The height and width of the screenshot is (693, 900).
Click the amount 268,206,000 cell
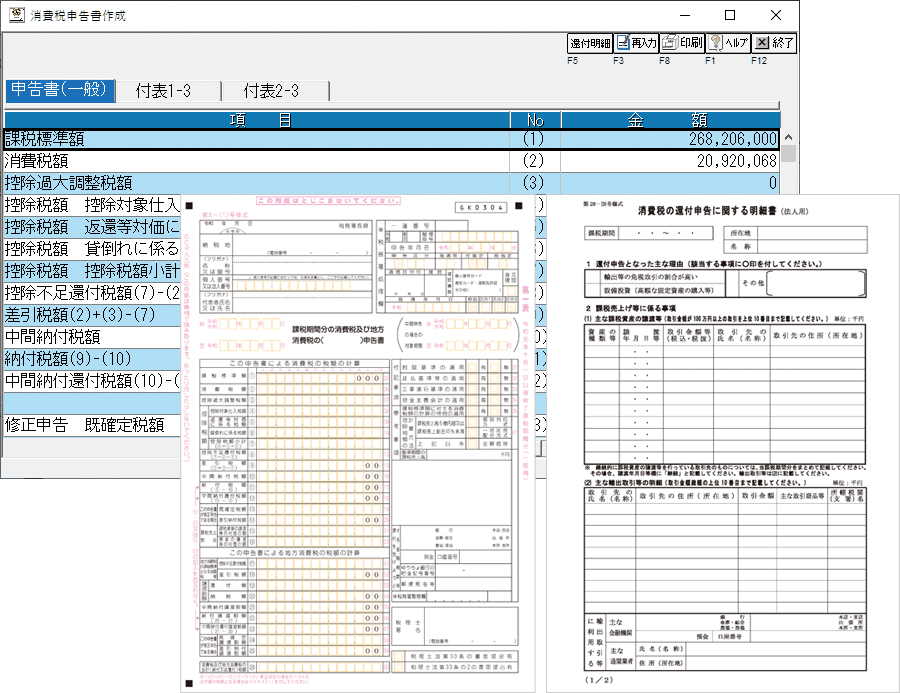[670, 139]
